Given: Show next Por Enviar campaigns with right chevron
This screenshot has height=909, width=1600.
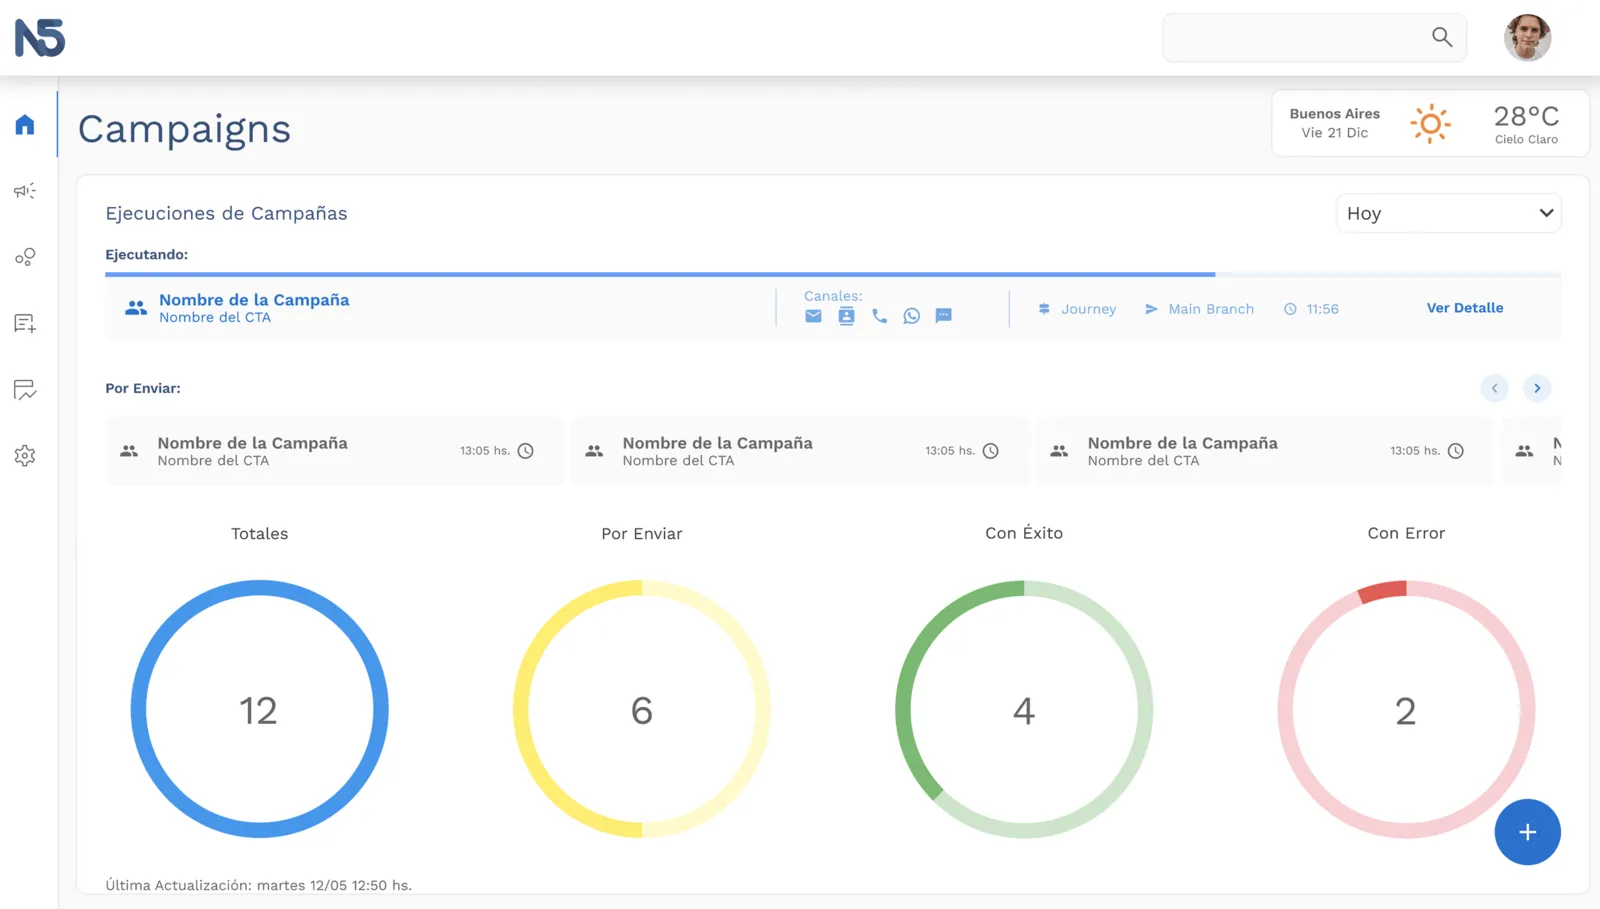Looking at the screenshot, I should pos(1537,388).
